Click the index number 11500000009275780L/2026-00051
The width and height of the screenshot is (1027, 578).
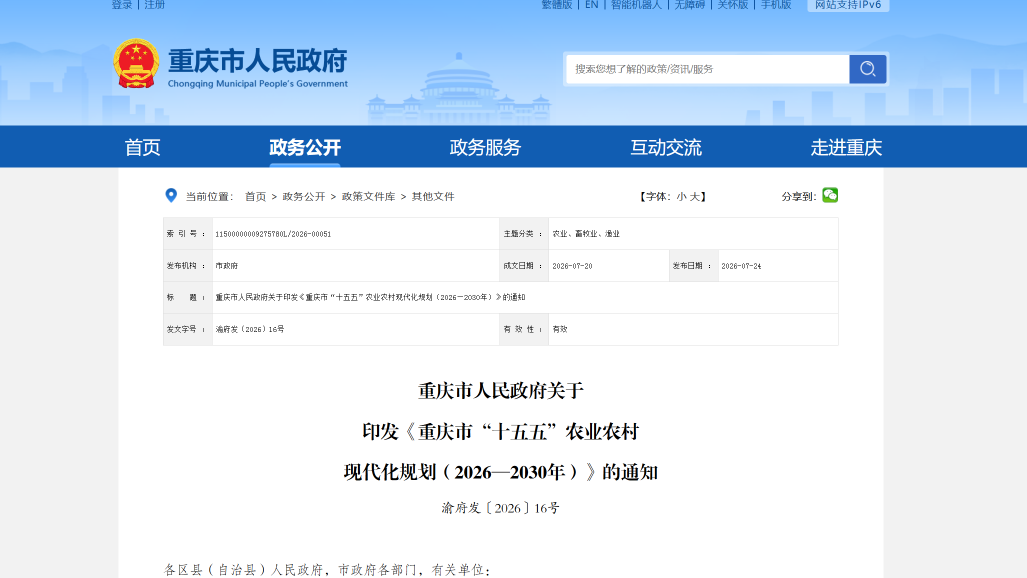tap(273, 234)
